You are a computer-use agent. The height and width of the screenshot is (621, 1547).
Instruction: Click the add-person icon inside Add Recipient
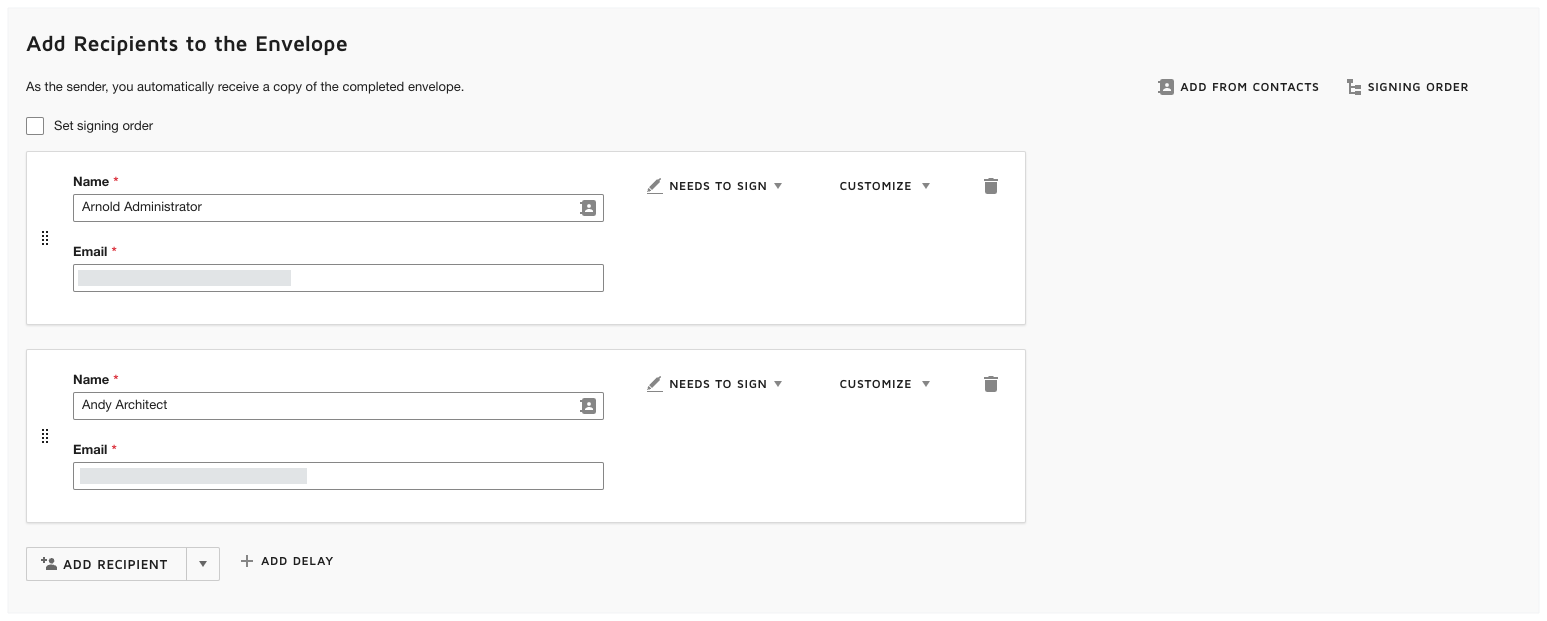49,563
